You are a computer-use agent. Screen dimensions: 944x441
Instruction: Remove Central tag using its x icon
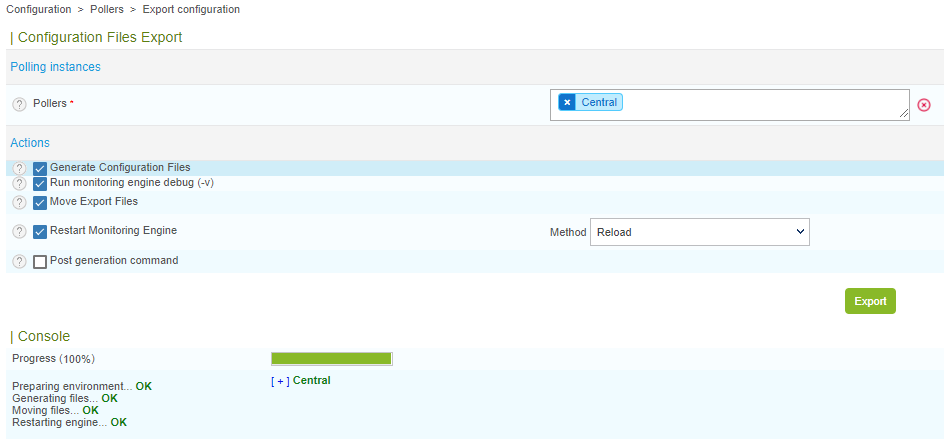(x=567, y=102)
